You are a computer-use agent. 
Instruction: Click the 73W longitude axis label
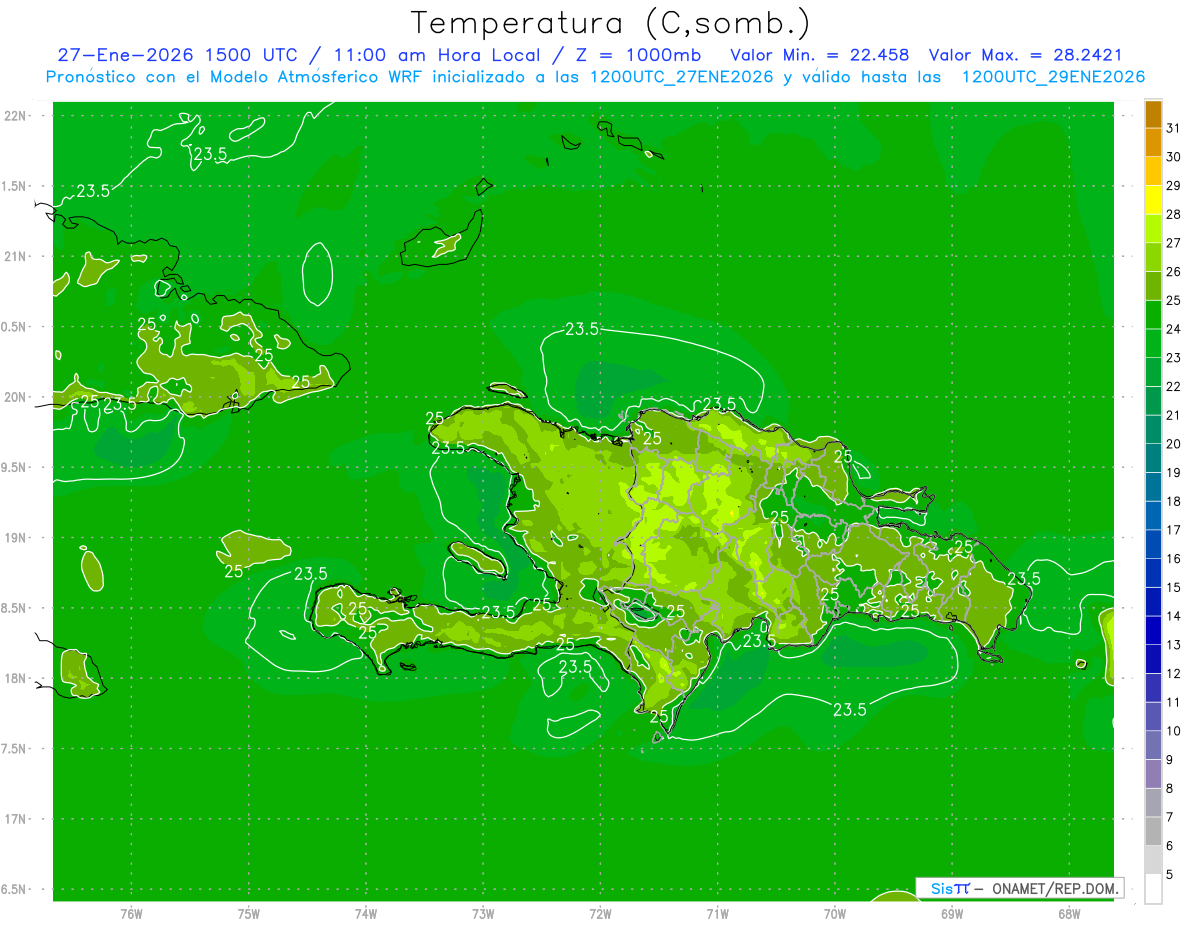click(483, 913)
